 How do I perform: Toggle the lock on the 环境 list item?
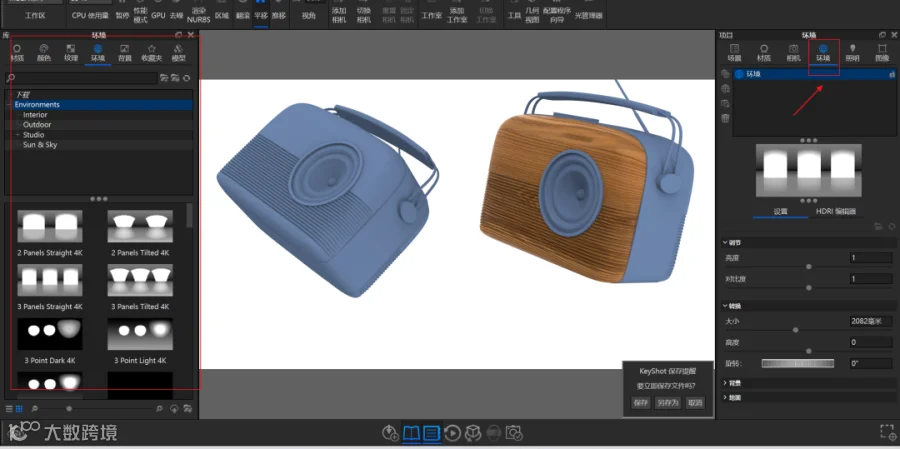tap(891, 74)
